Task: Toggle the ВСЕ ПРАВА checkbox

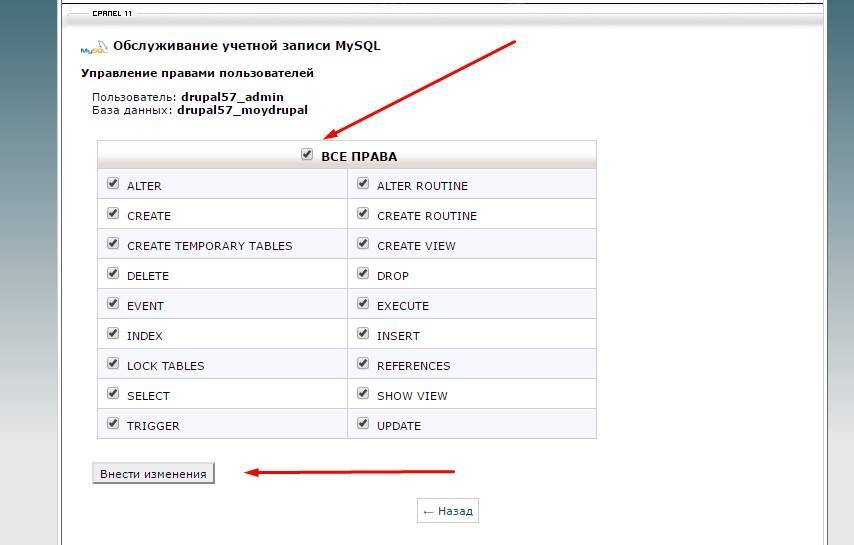Action: pos(307,154)
